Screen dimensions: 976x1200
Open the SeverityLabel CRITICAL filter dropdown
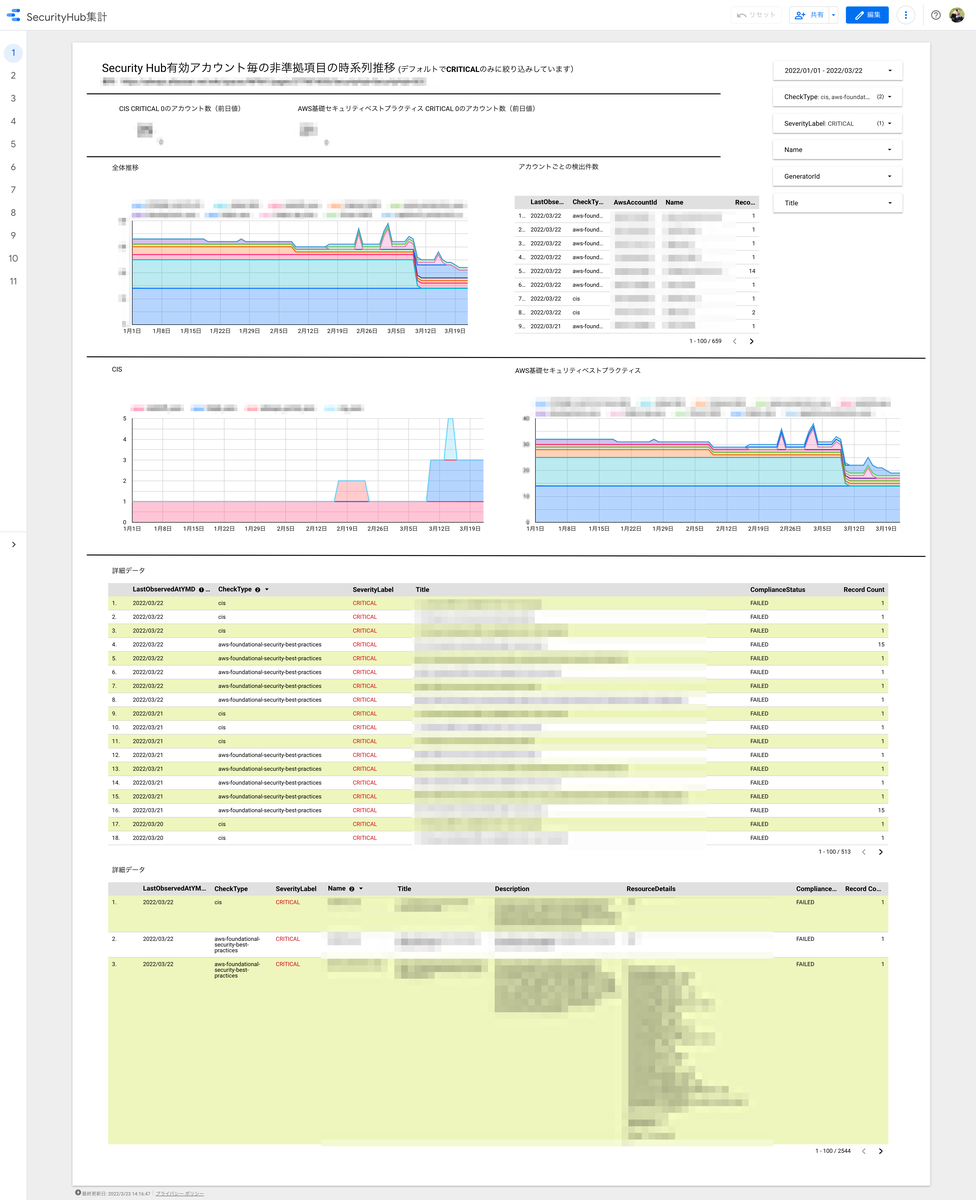point(838,123)
